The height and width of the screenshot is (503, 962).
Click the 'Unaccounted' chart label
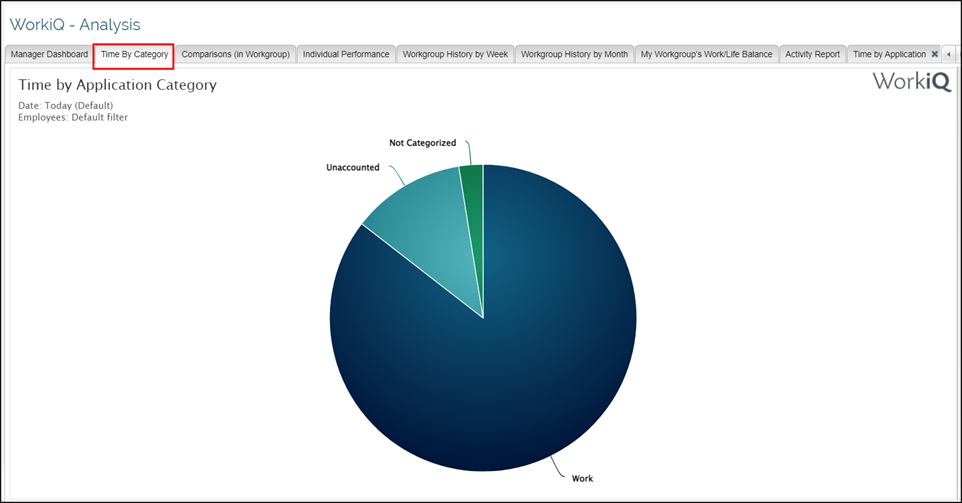click(353, 167)
